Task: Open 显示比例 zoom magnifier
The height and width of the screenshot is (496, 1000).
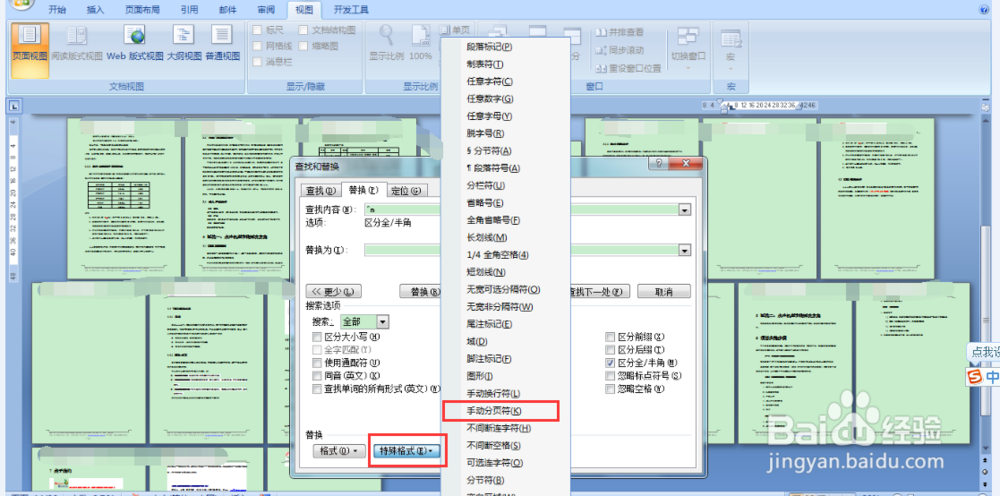Action: pyautogui.click(x=386, y=43)
